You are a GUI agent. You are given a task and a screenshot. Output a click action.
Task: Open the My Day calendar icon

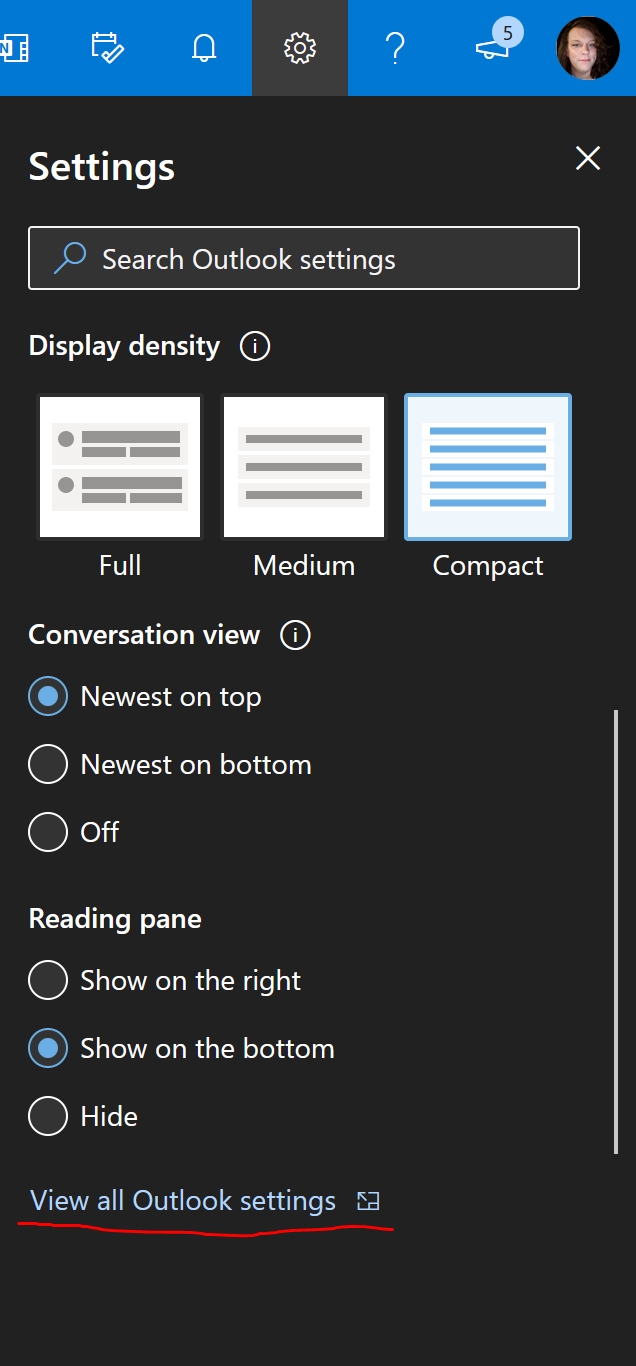[107, 48]
